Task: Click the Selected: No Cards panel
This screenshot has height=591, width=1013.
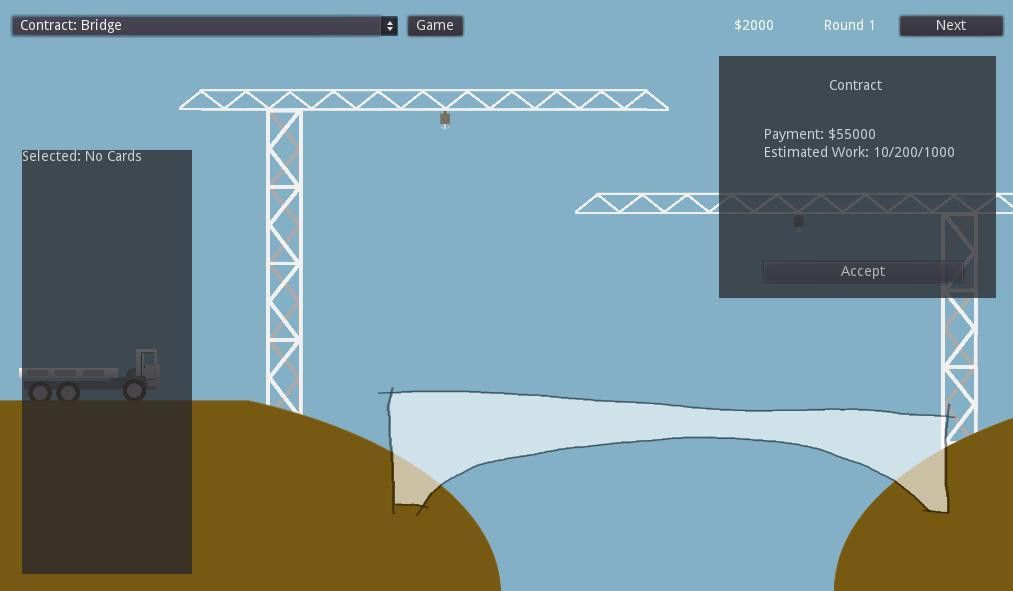Action: (107, 362)
